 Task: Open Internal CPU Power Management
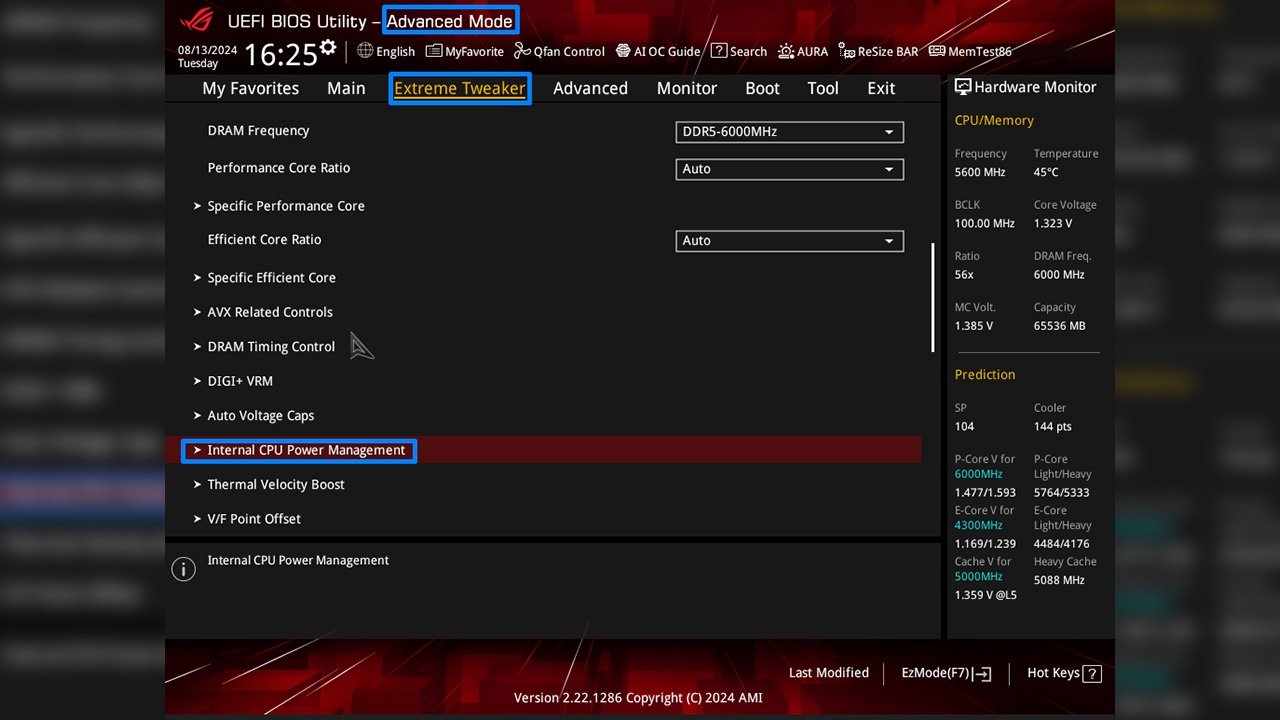coord(543,450)
